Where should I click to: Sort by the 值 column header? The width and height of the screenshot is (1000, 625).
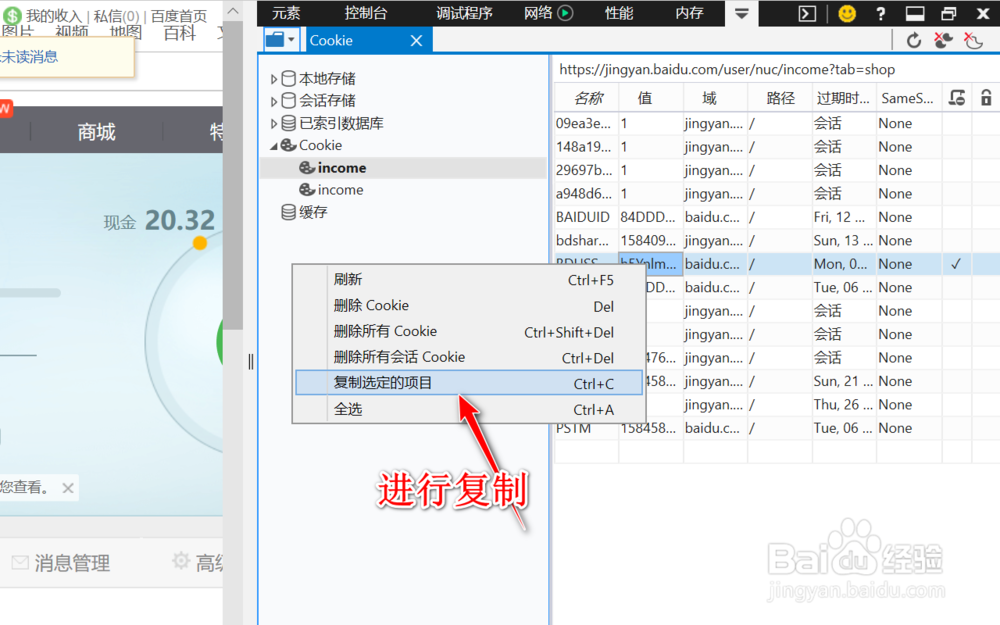click(651, 98)
